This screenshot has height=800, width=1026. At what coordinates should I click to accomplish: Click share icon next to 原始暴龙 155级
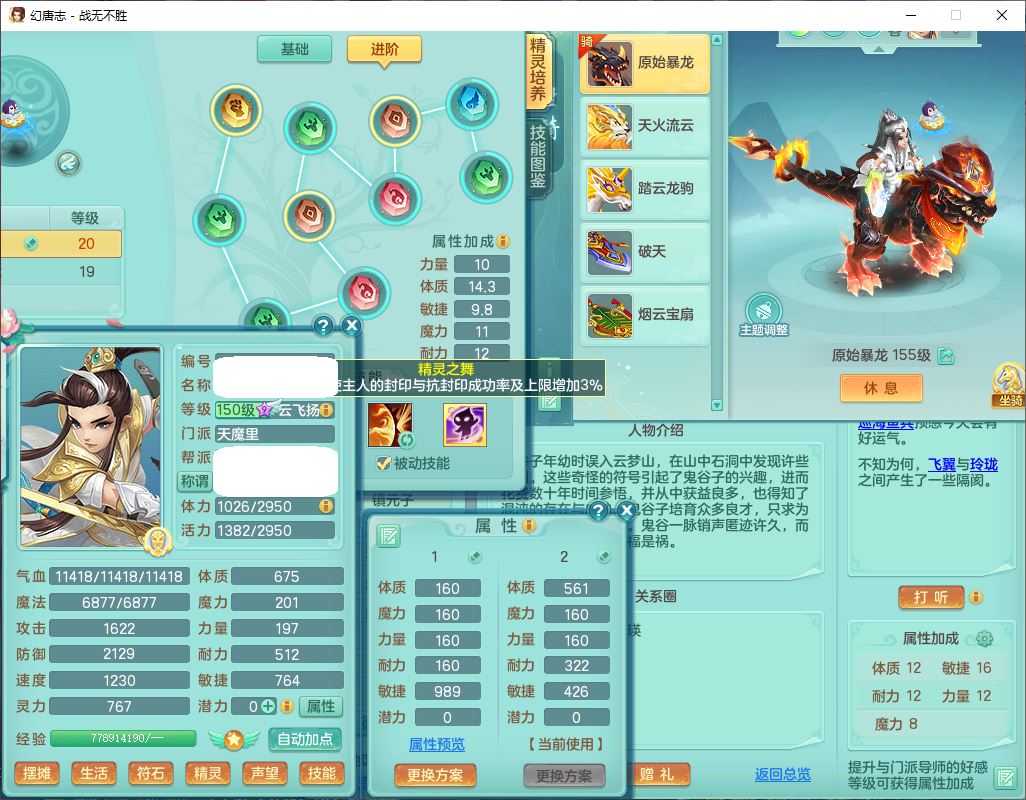tap(945, 355)
